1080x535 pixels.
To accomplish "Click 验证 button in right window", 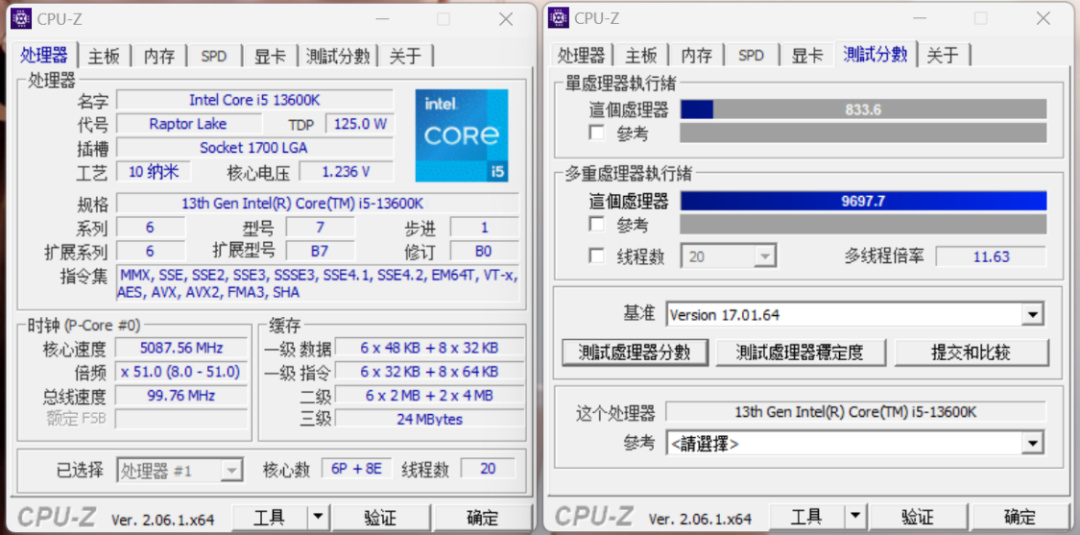I will 917,516.
